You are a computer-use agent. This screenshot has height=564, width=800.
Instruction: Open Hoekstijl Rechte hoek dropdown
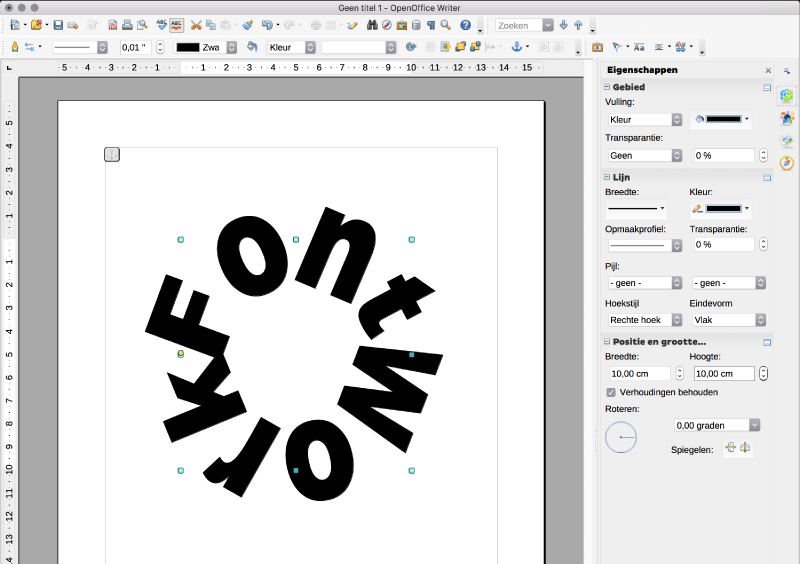coord(645,320)
